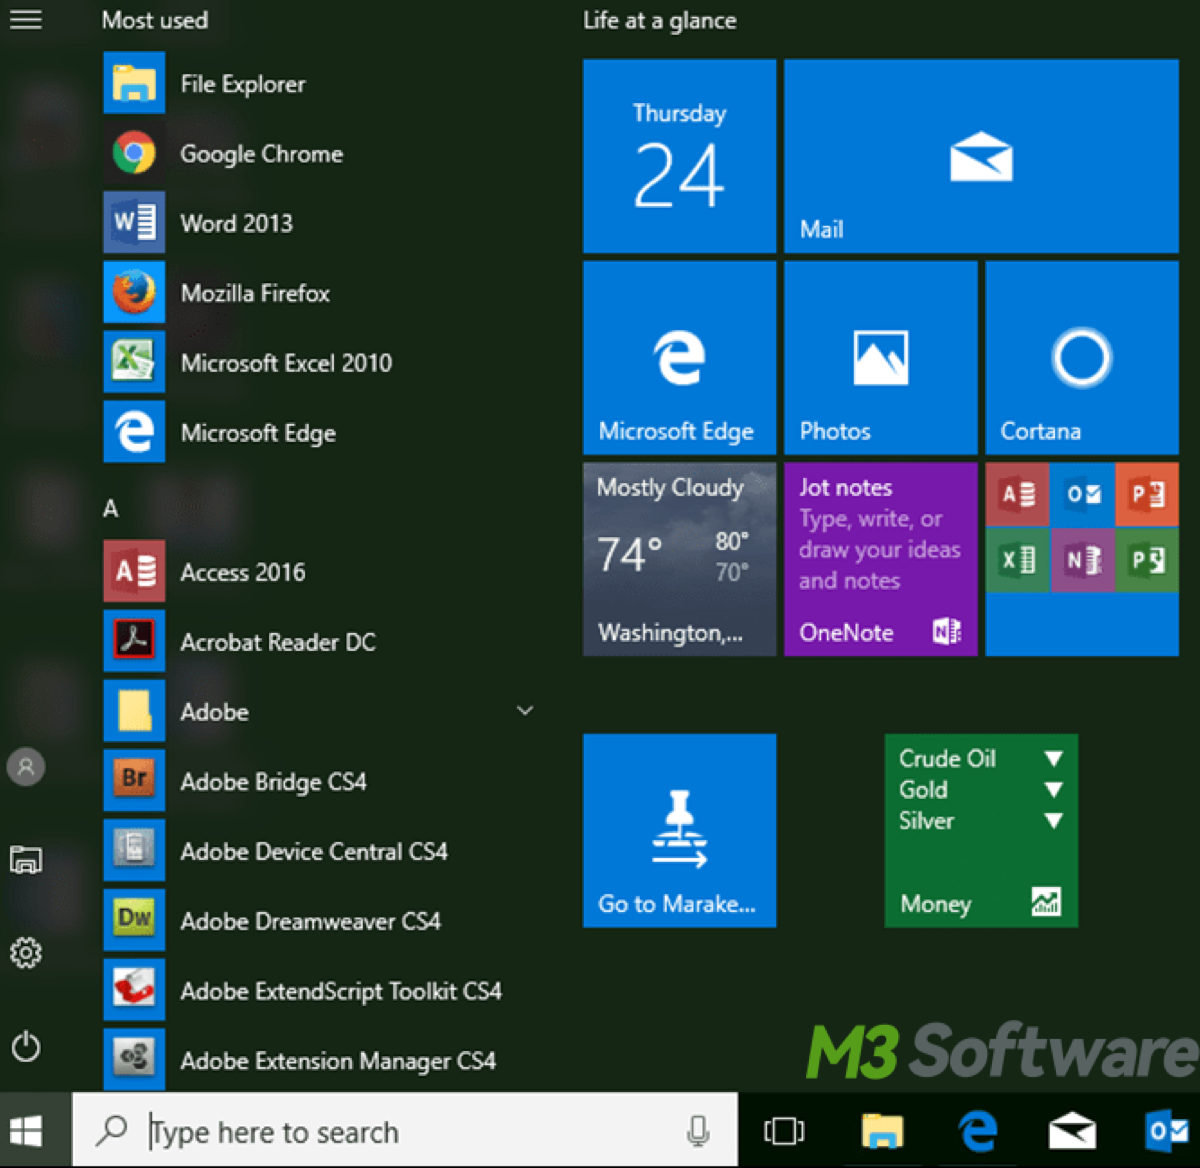Launch Adobe Bridge CS4
The height and width of the screenshot is (1168, 1200).
pyautogui.click(x=320, y=781)
